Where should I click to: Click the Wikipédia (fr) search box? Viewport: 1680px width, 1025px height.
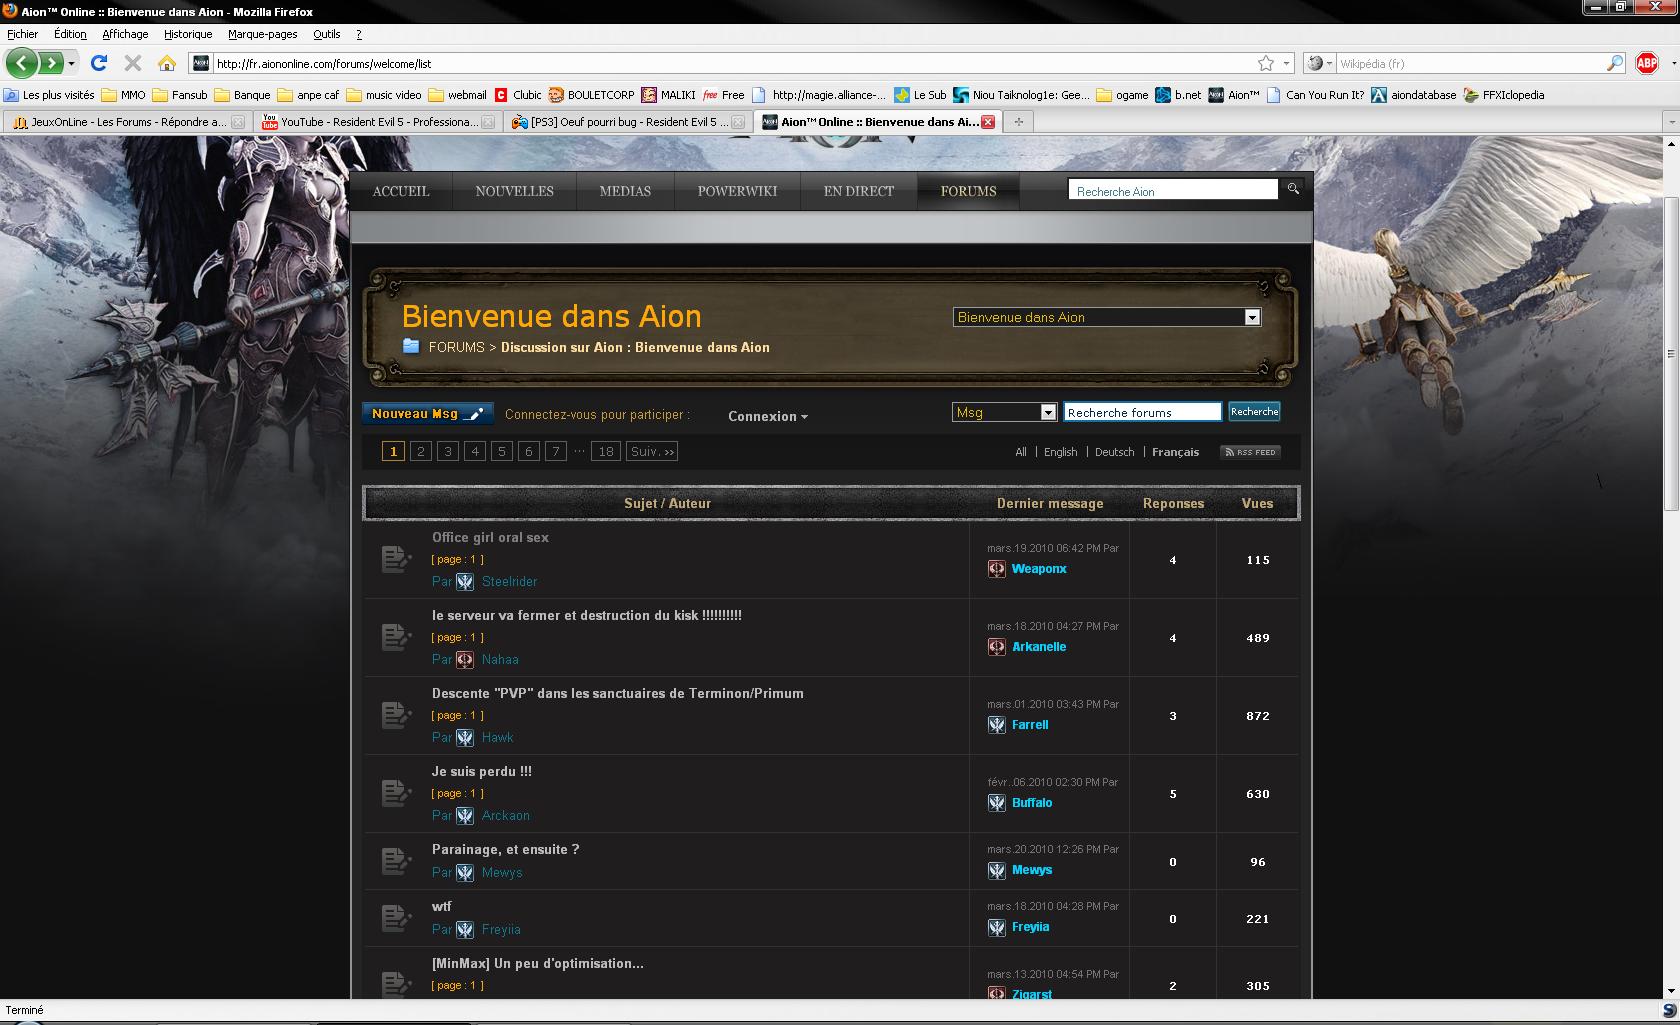point(1470,63)
